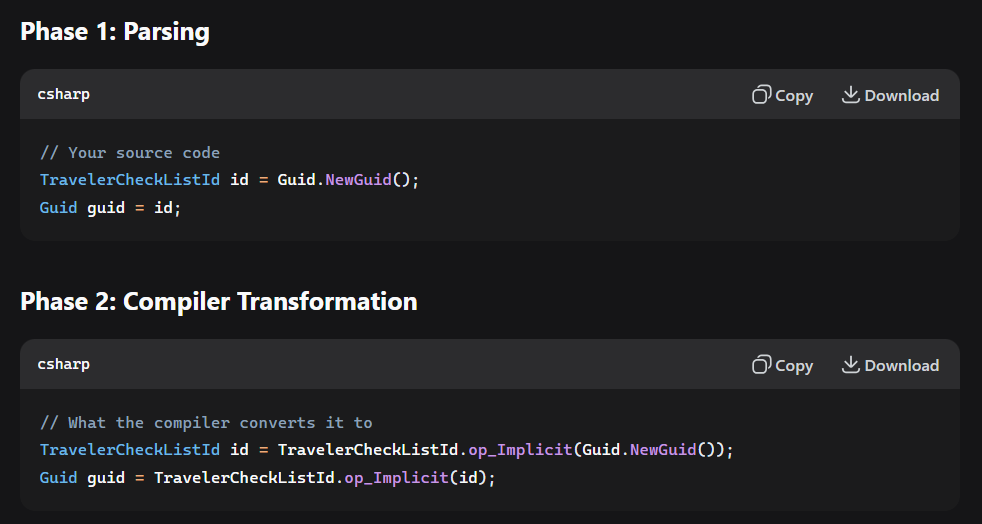Click "op_Implicit" before "(Guid.NewGuid())"

pos(522,450)
